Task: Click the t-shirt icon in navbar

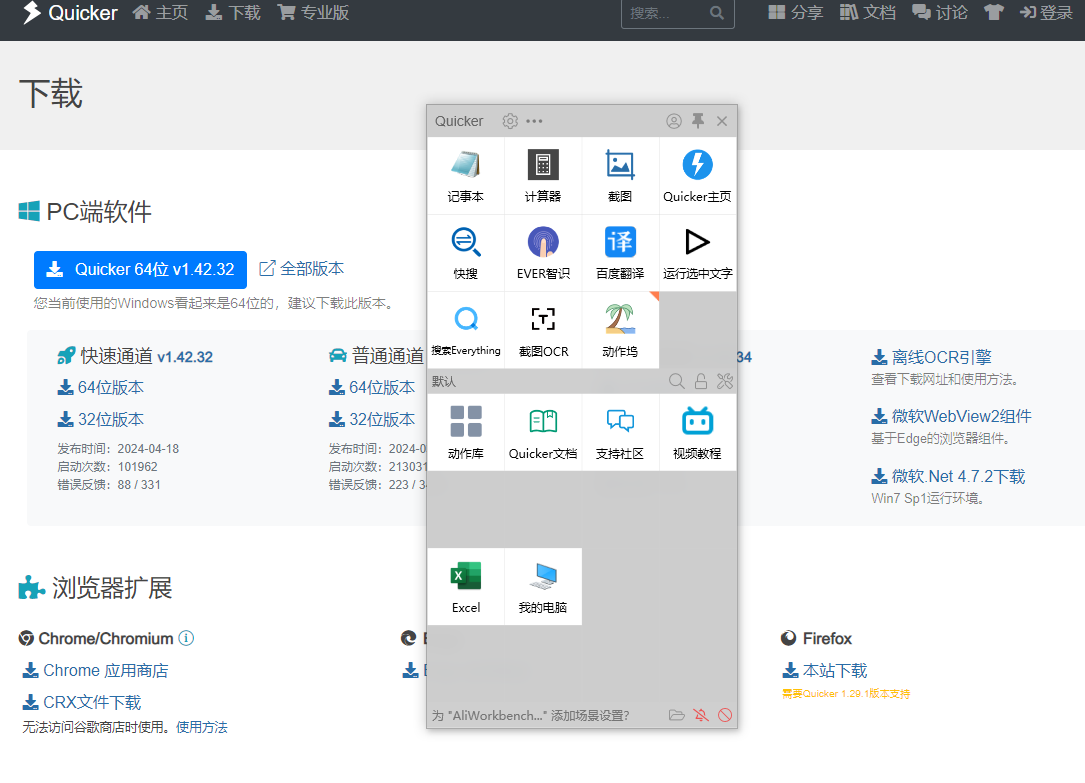Action: [x=994, y=12]
